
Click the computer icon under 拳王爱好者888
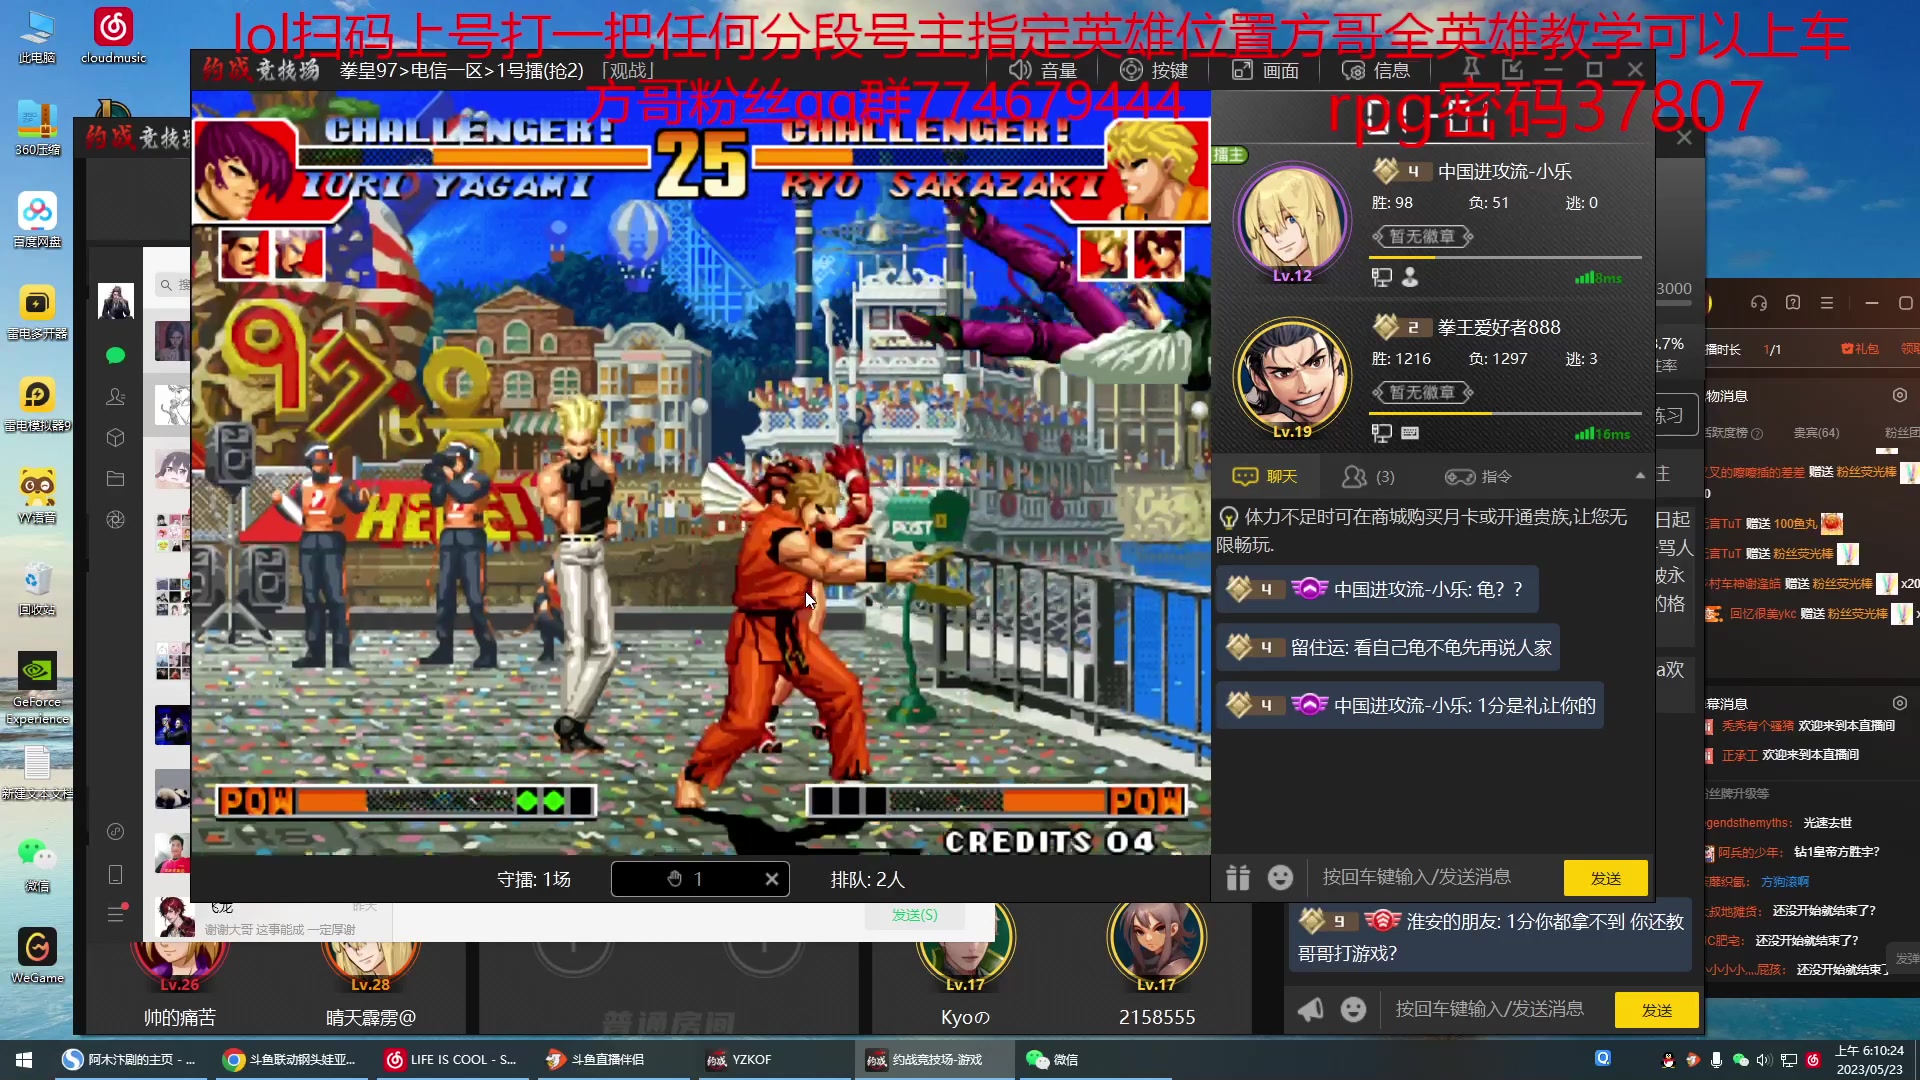(x=1381, y=433)
